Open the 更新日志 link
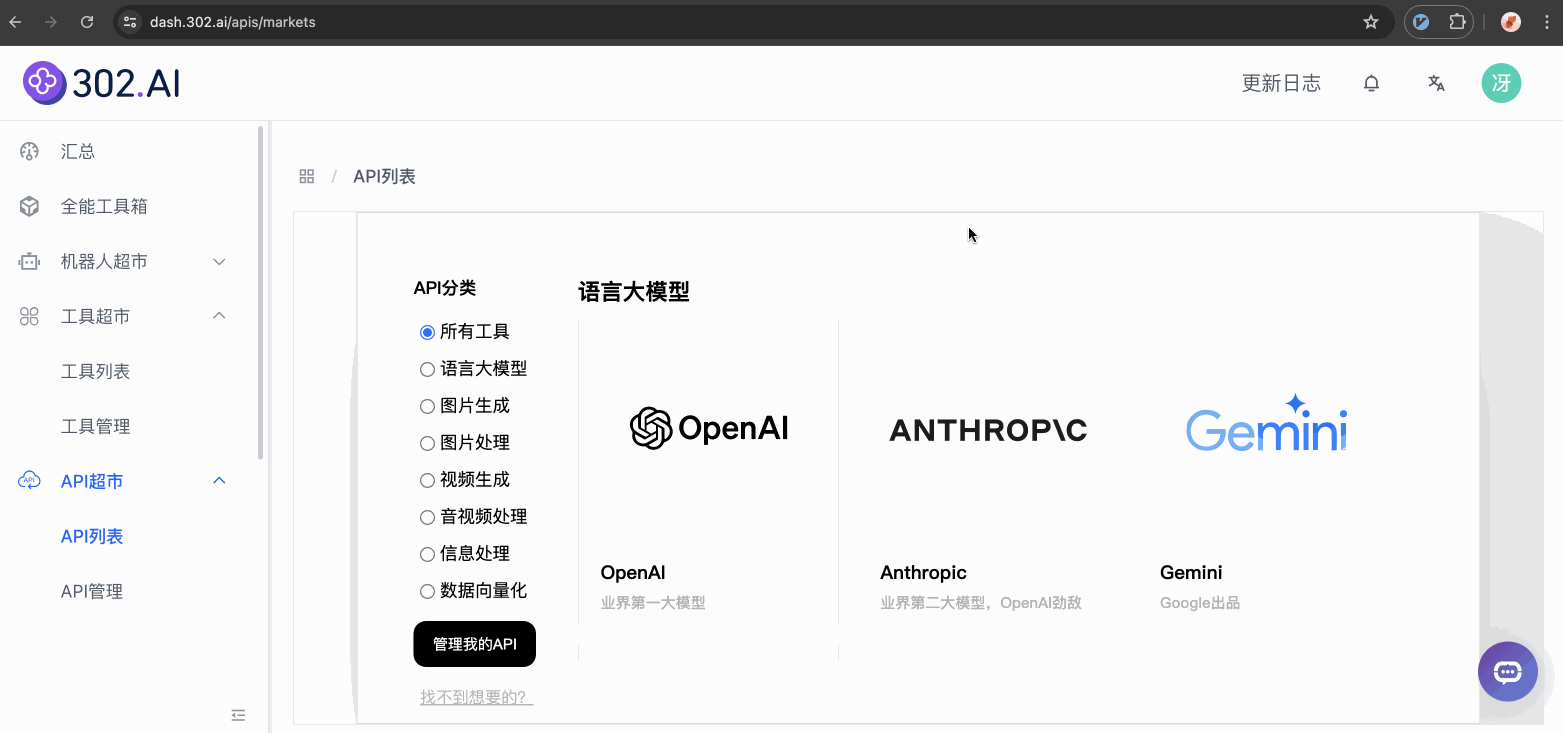Image resolution: width=1563 pixels, height=733 pixels. coord(1281,83)
